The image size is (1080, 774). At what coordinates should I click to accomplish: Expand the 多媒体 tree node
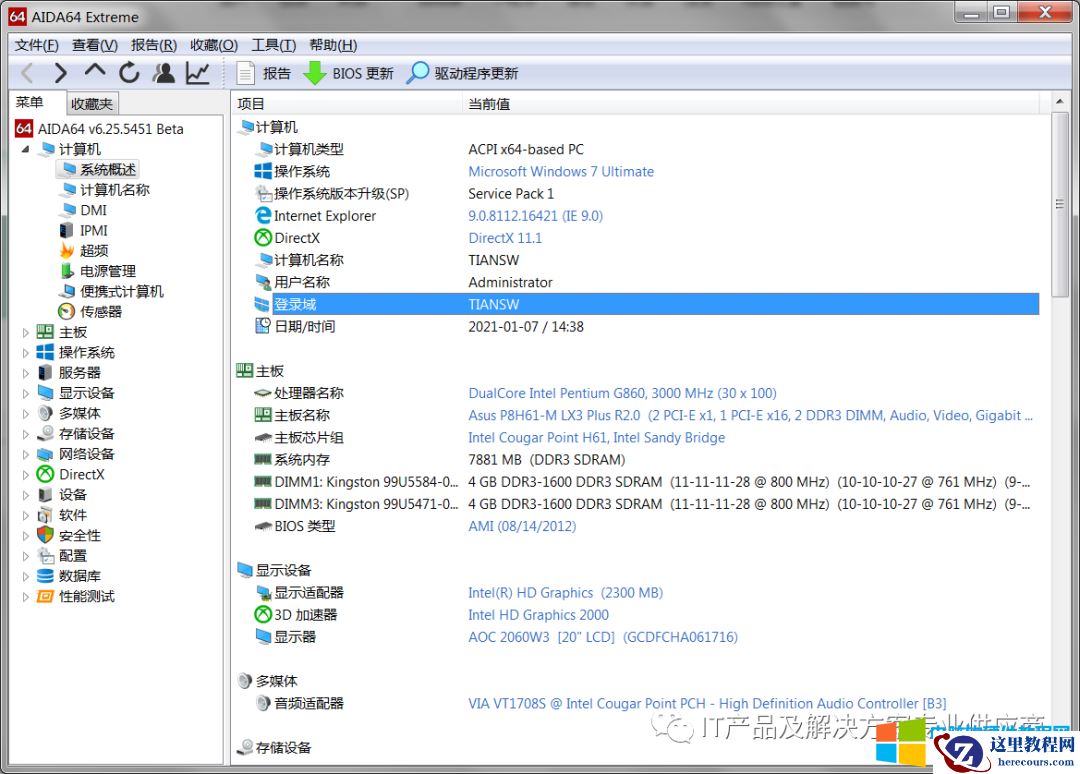pos(25,414)
